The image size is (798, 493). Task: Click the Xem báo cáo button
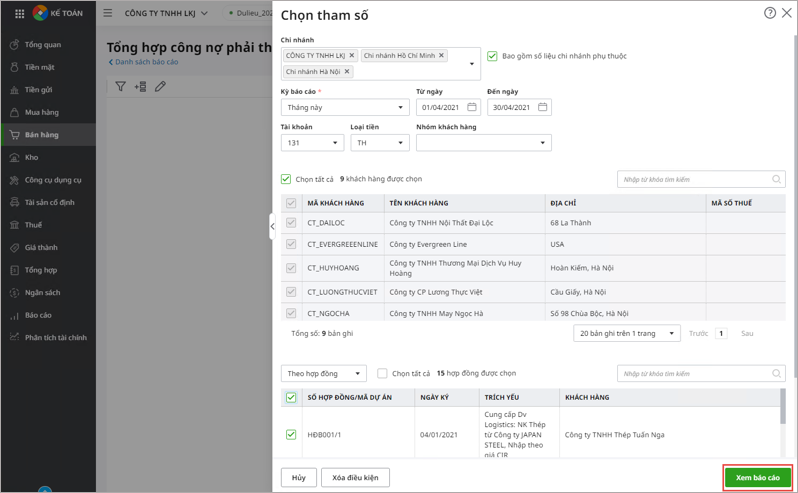[x=757, y=478]
